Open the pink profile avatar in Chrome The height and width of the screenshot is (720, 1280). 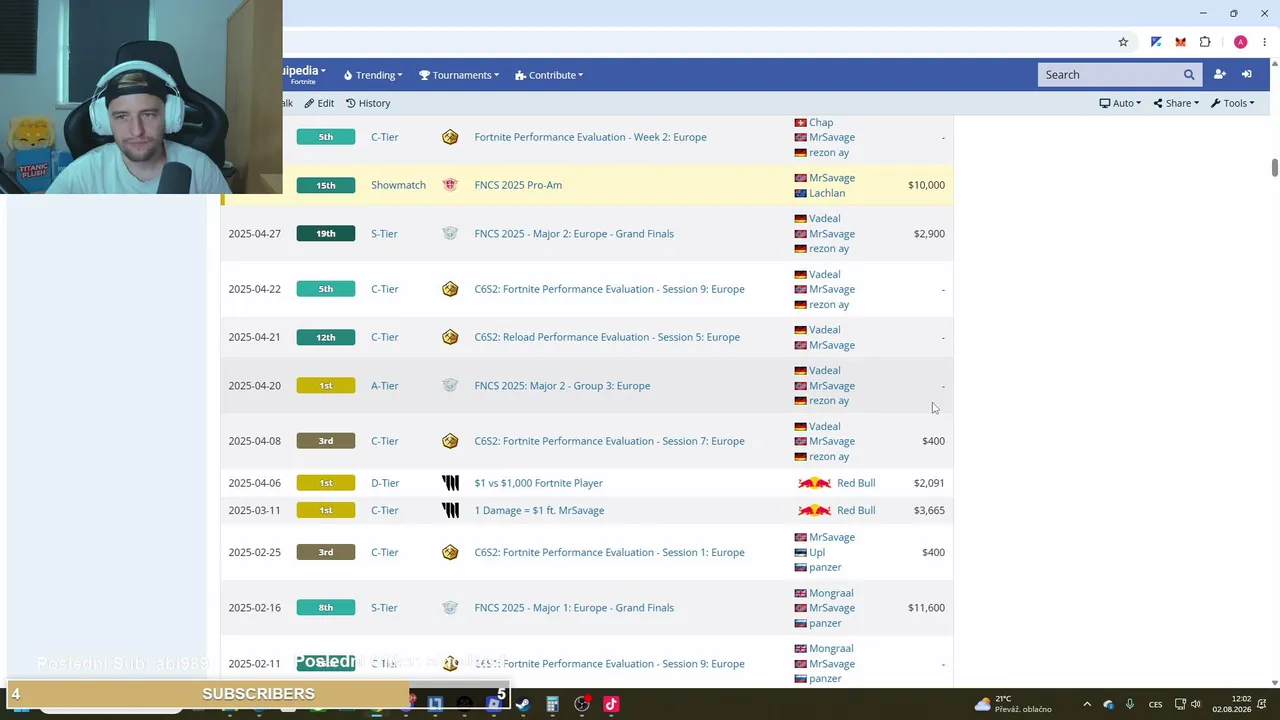click(1240, 42)
